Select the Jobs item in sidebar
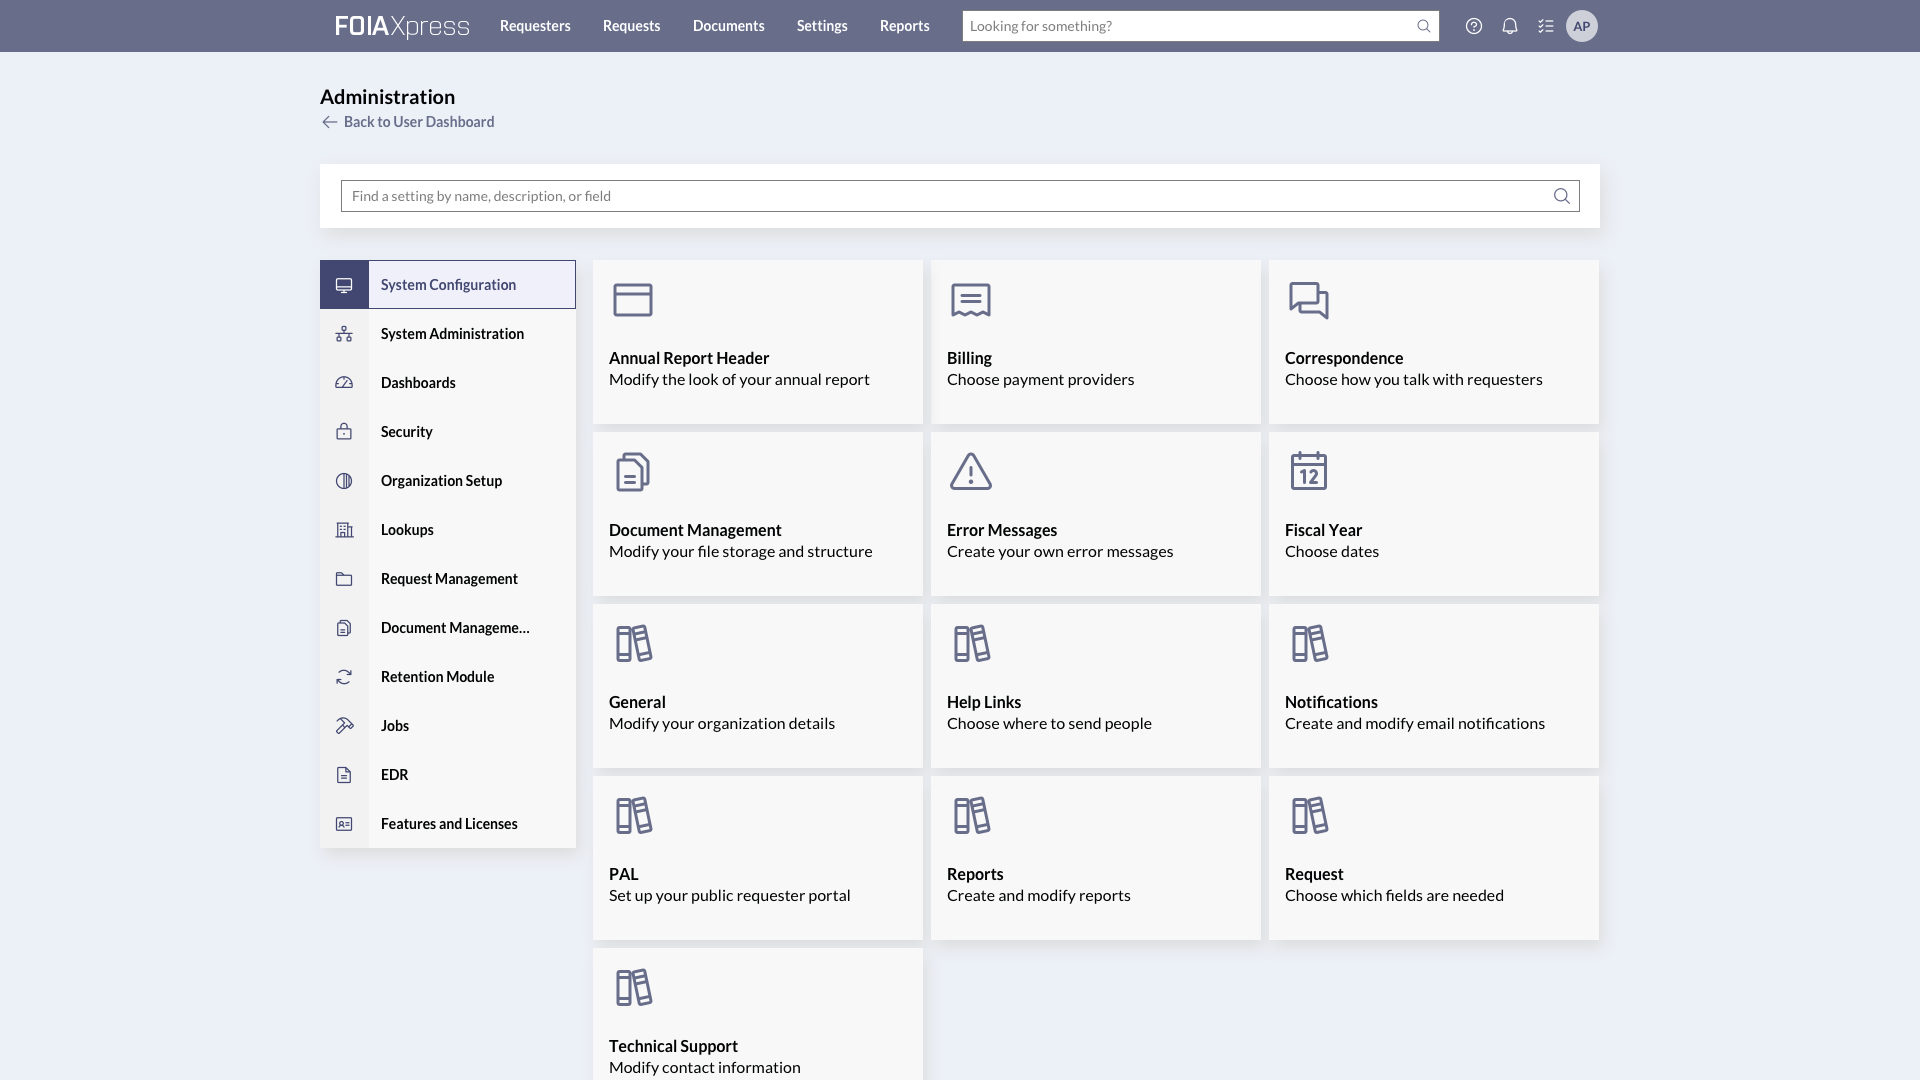The height and width of the screenshot is (1080, 1920). point(344,725)
